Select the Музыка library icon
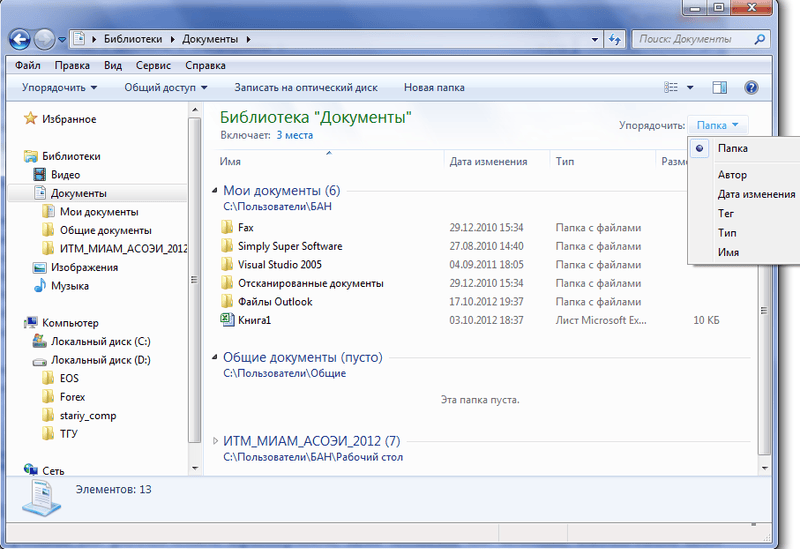Image resolution: width=800 pixels, height=549 pixels. click(x=40, y=286)
